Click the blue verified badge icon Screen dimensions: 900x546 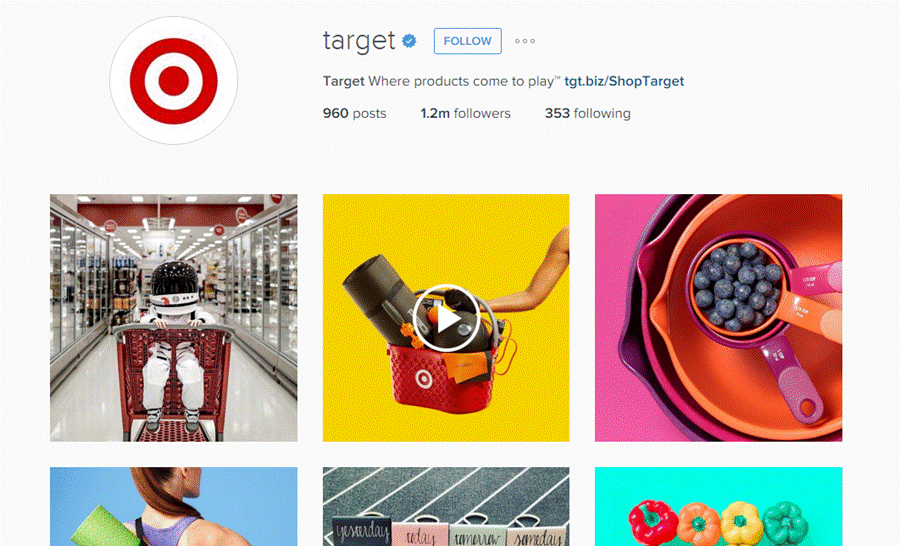[409, 41]
